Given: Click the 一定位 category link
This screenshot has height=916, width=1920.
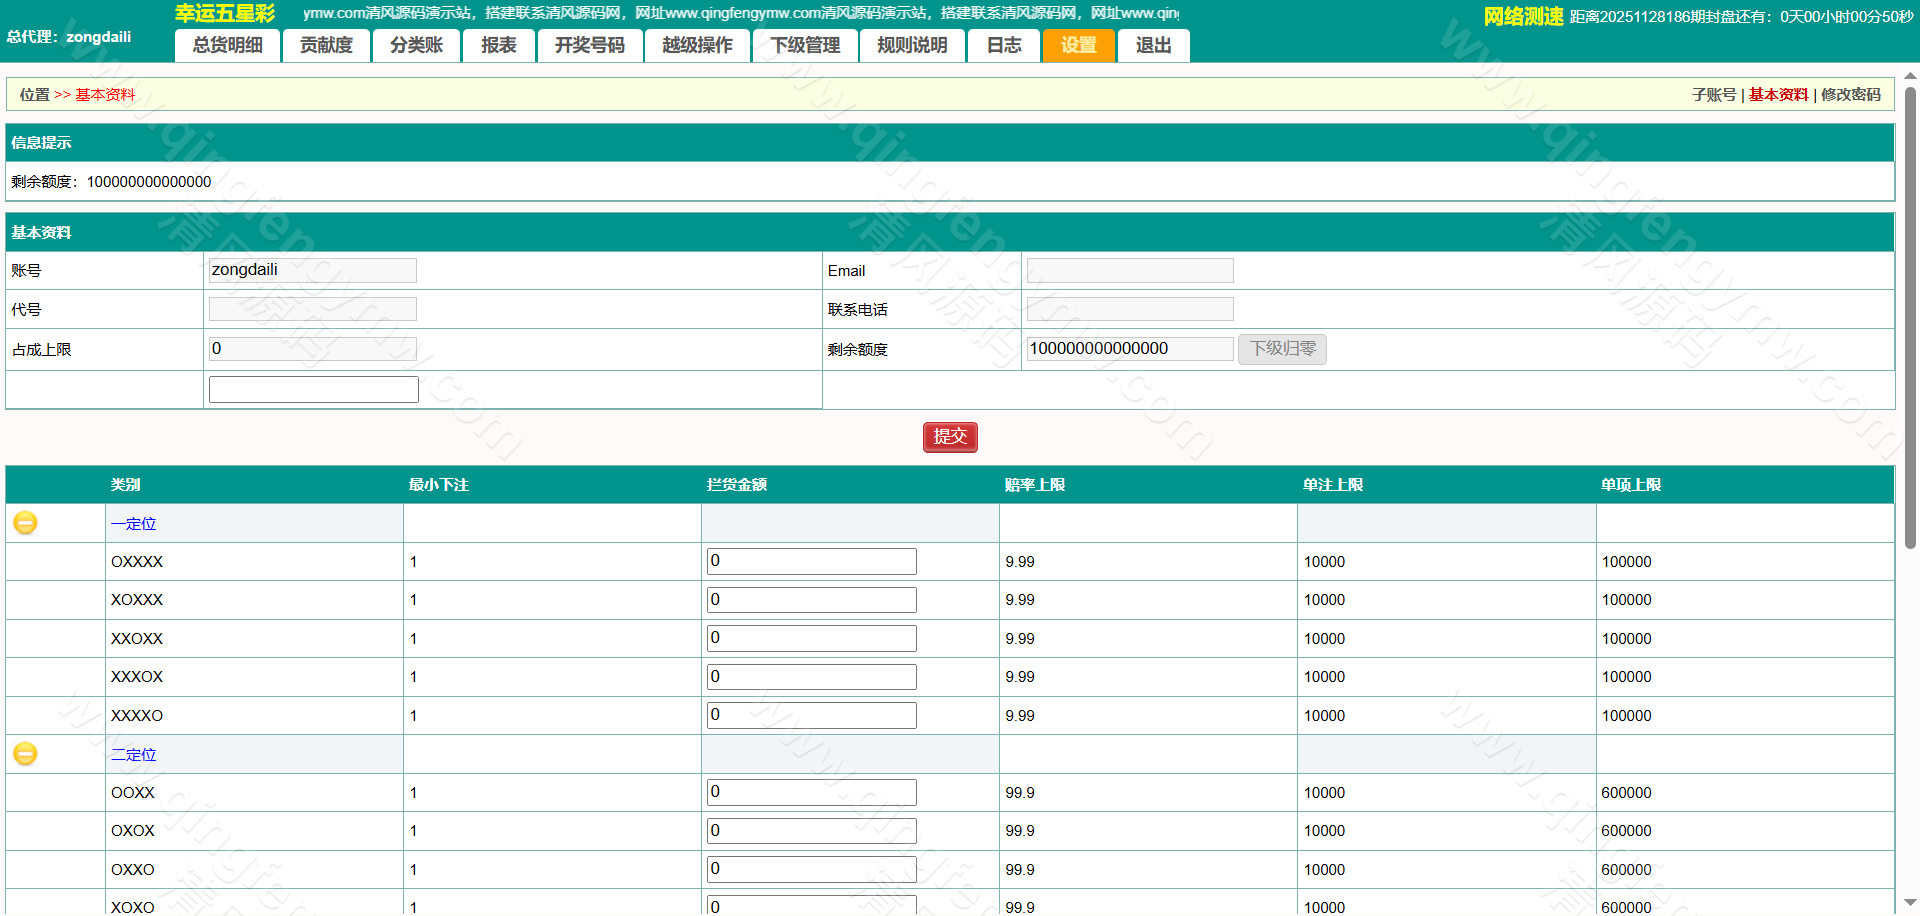Looking at the screenshot, I should click(133, 524).
